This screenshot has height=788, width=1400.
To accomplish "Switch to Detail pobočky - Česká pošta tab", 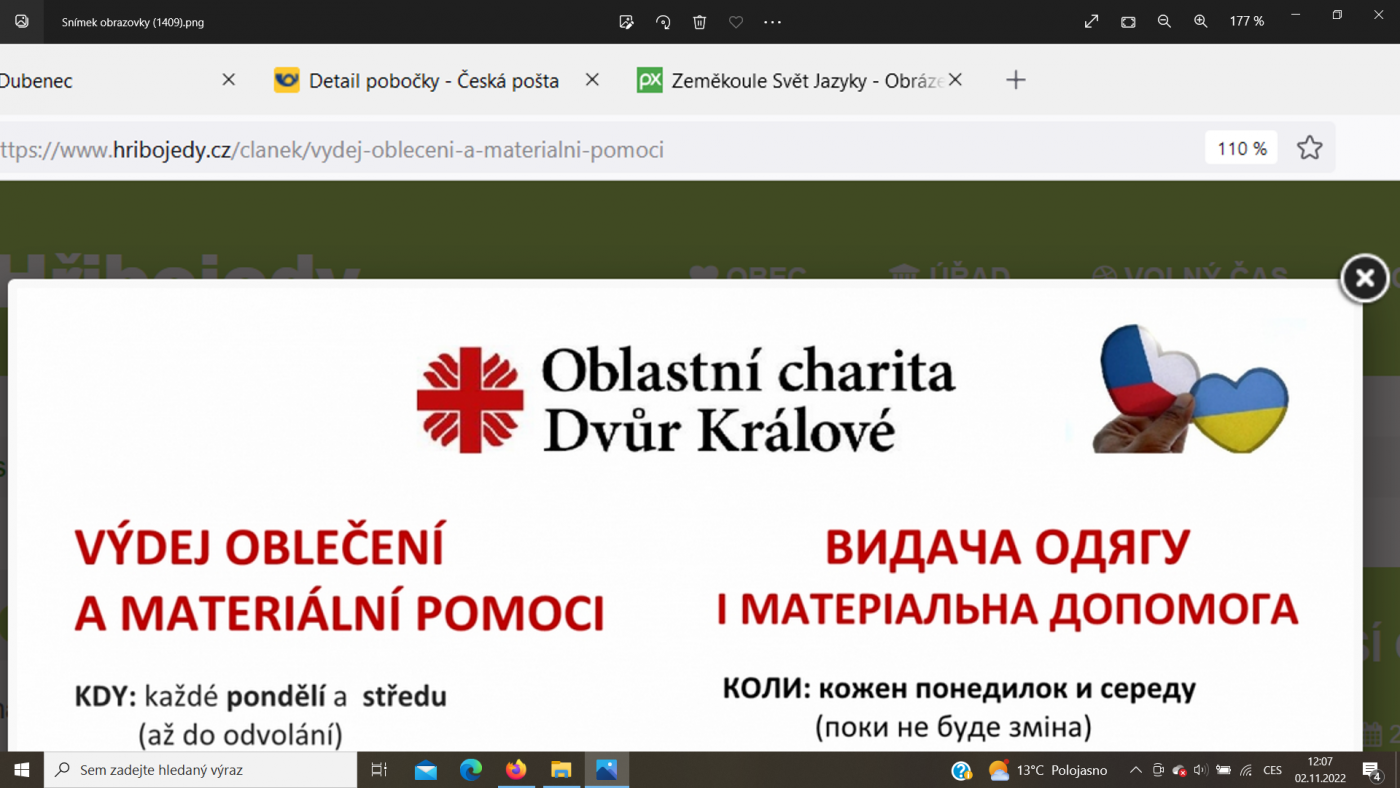I will (434, 81).
